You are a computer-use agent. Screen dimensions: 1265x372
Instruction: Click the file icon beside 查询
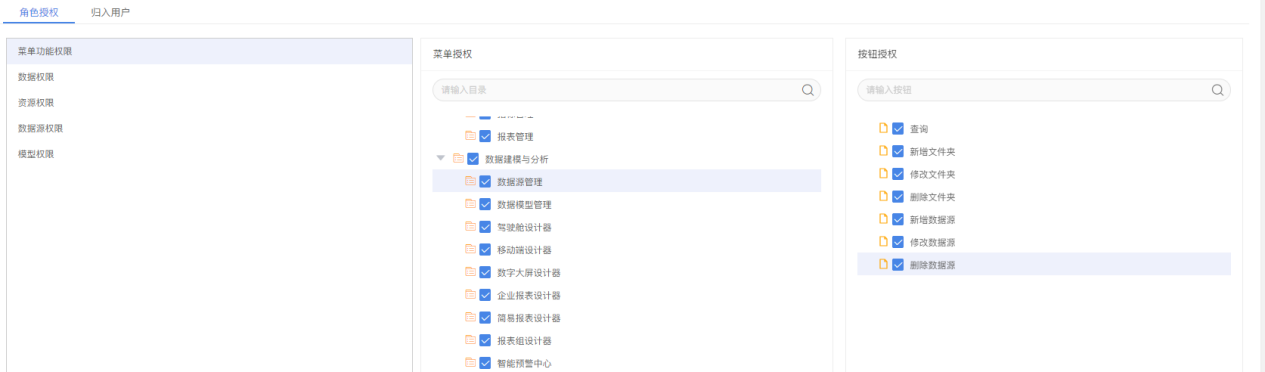pyautogui.click(x=883, y=128)
